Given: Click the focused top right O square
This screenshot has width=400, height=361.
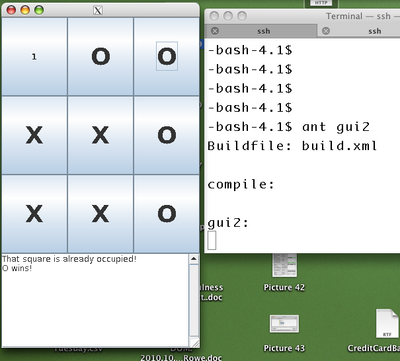Looking at the screenshot, I should coord(167,56).
